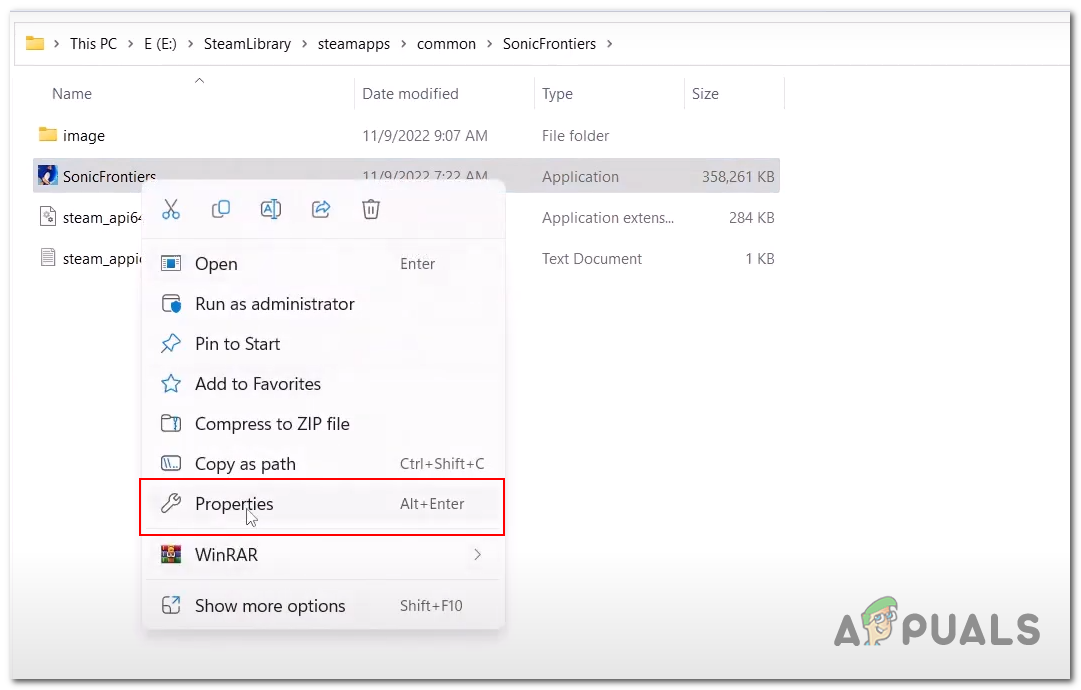Screen dimensions: 1081x690
Task: Click the Text Document type cell
Action: (x=592, y=258)
